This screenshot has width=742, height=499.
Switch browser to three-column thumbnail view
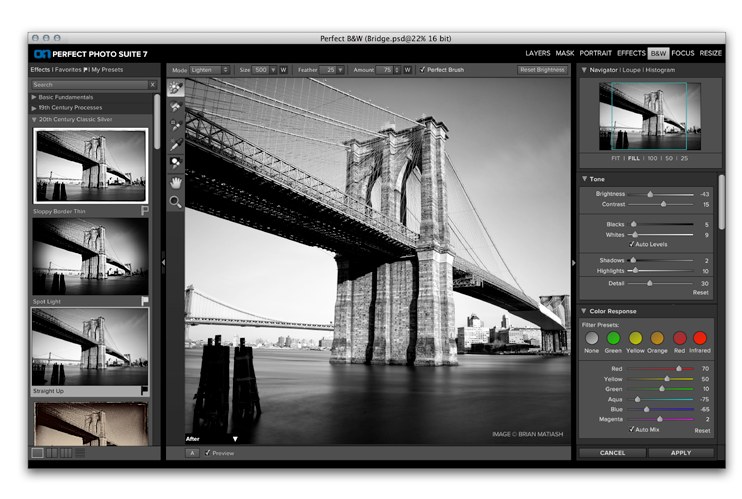tap(66, 453)
